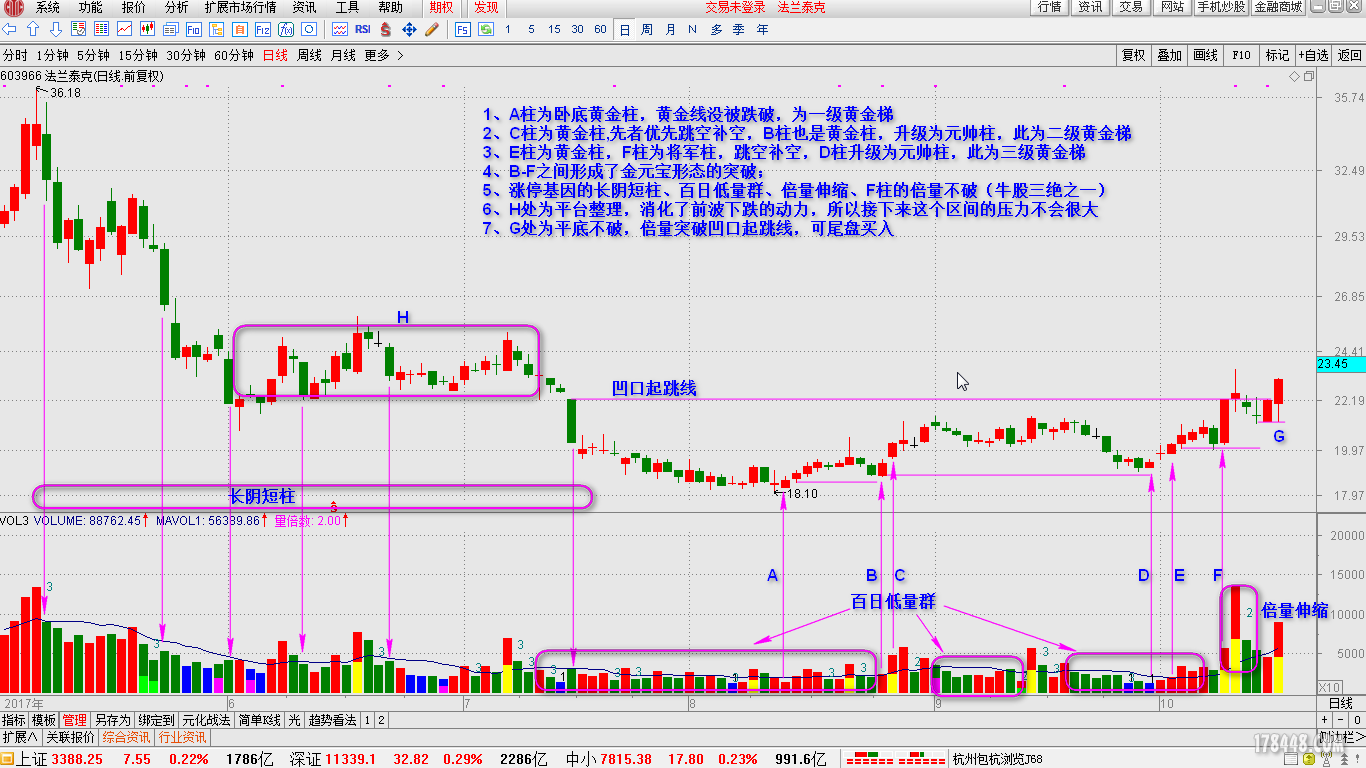Select the 60-minute period toolbar number
This screenshot has width=1366, height=768.
point(600,30)
